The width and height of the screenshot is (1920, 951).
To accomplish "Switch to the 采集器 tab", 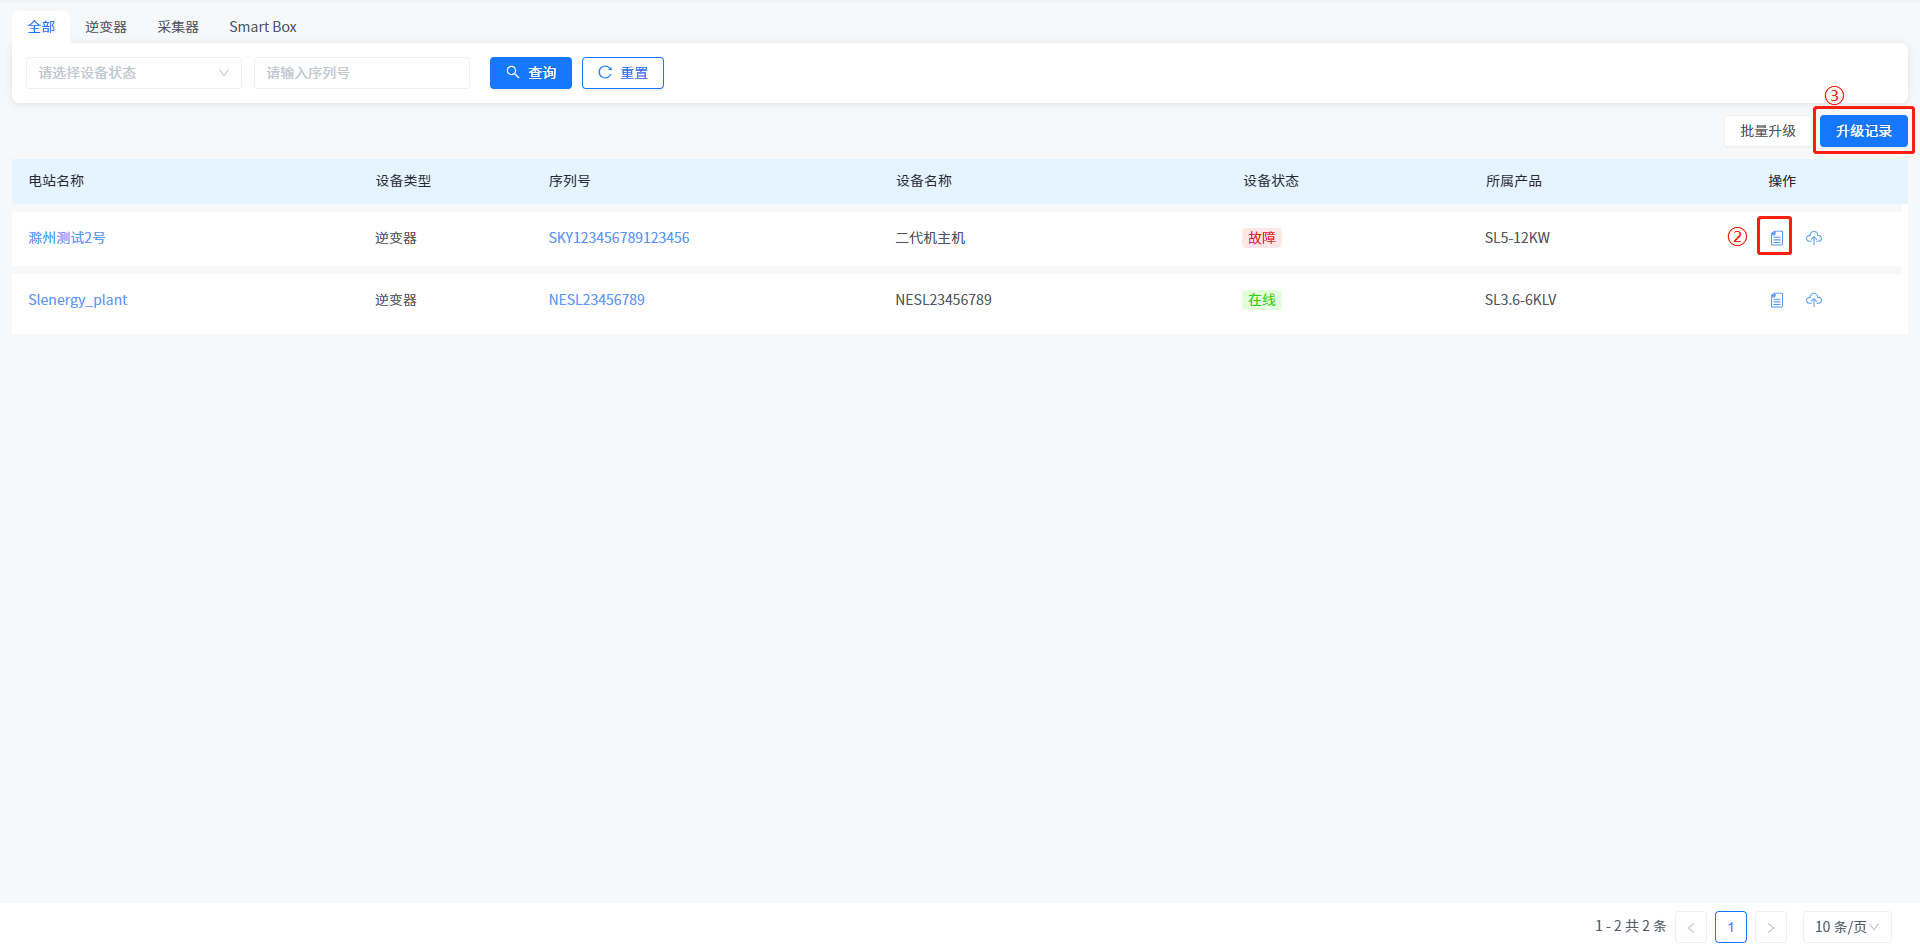I will (178, 27).
